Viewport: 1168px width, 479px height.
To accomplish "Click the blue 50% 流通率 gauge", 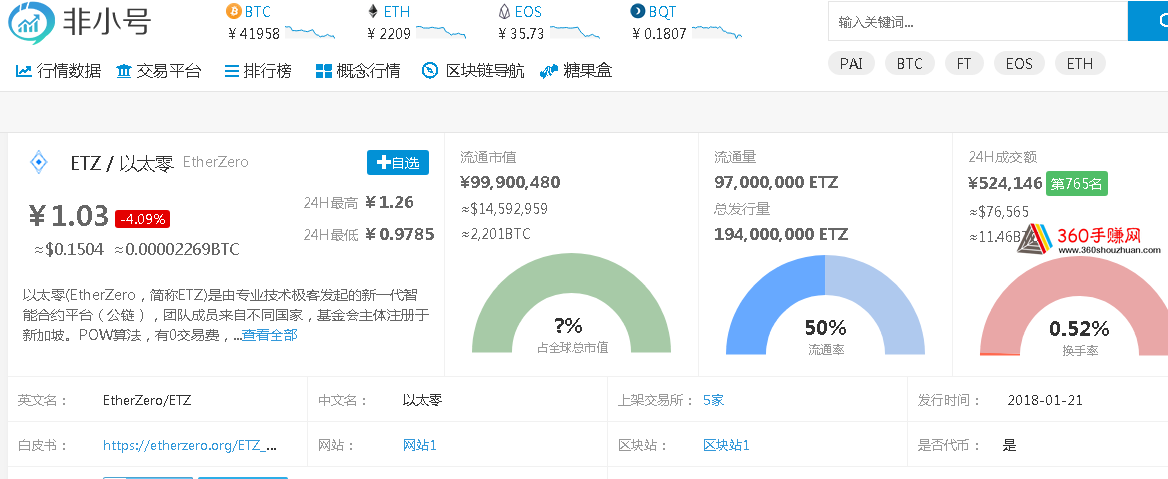I will pos(825,305).
